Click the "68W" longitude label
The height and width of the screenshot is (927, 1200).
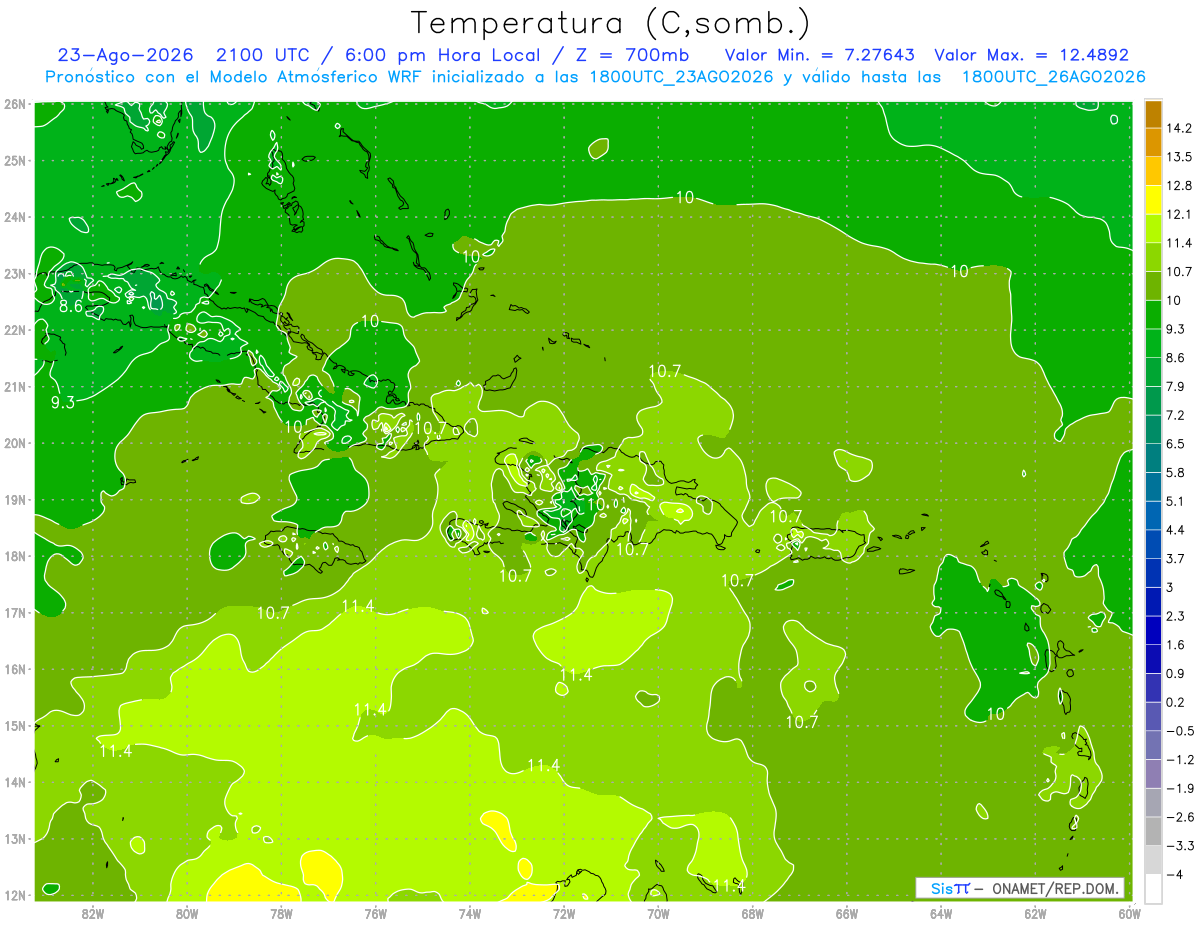coord(752,913)
